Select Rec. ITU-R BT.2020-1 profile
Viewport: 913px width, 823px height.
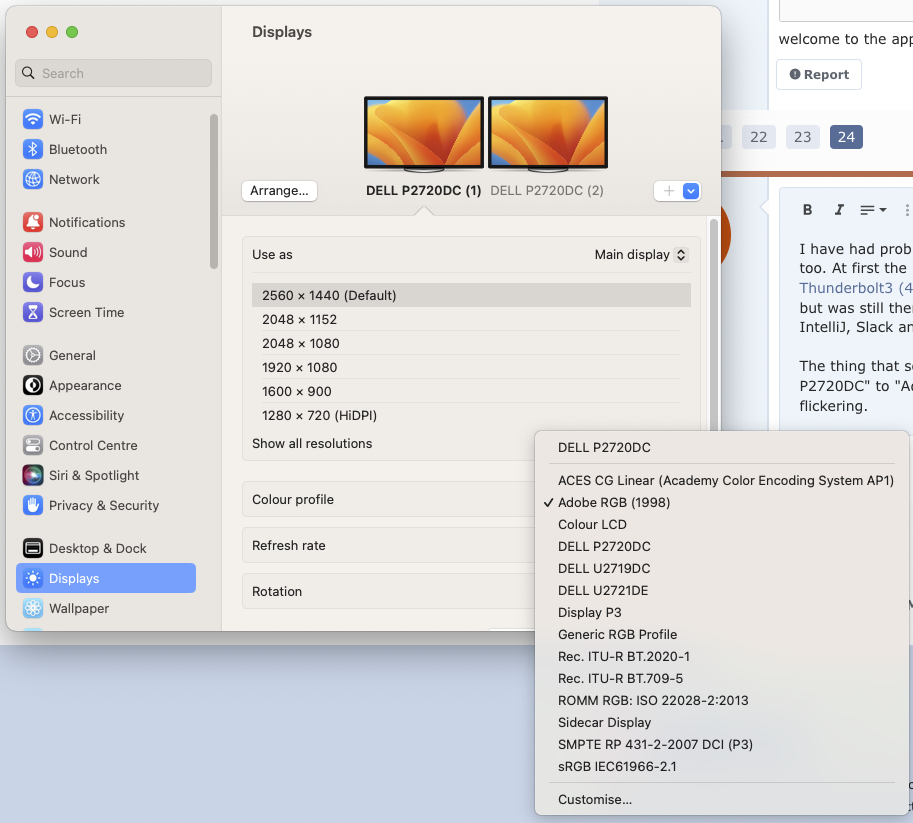point(721,656)
